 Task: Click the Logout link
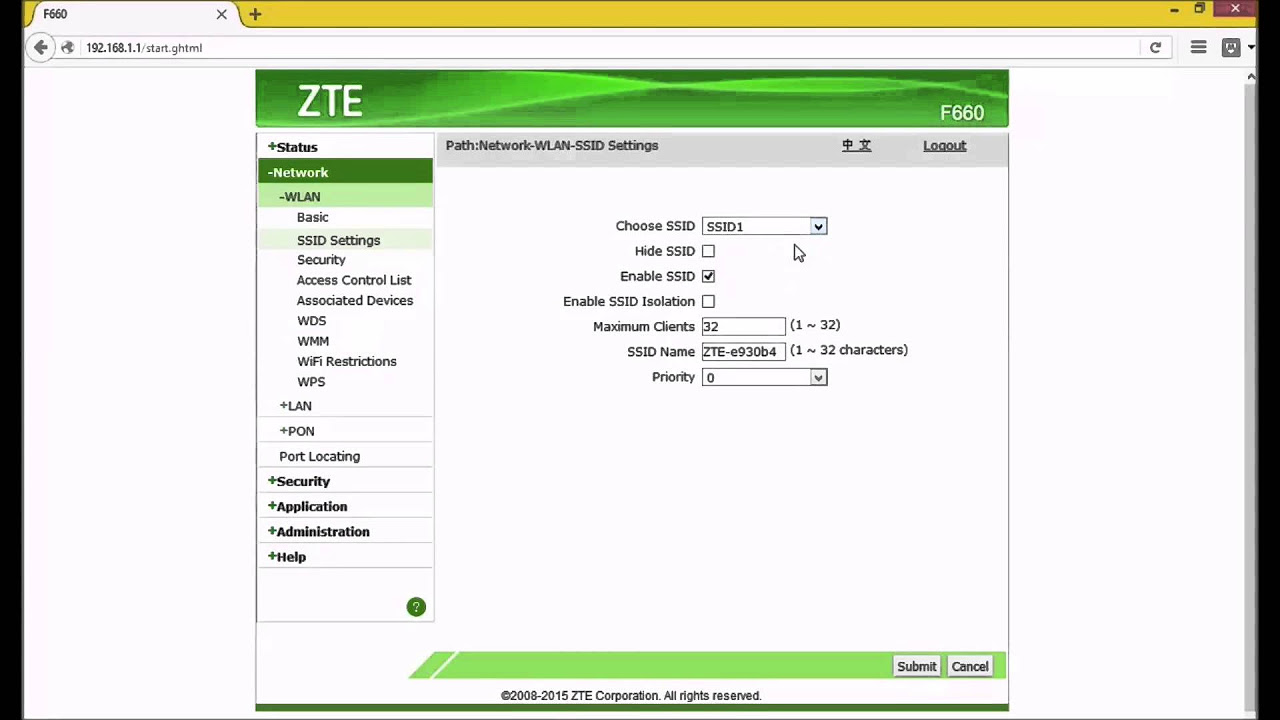click(x=944, y=145)
